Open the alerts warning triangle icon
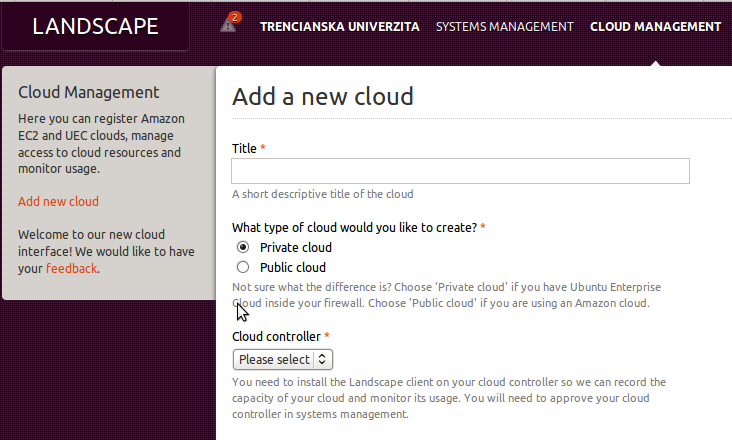The image size is (732, 440). coord(227,25)
